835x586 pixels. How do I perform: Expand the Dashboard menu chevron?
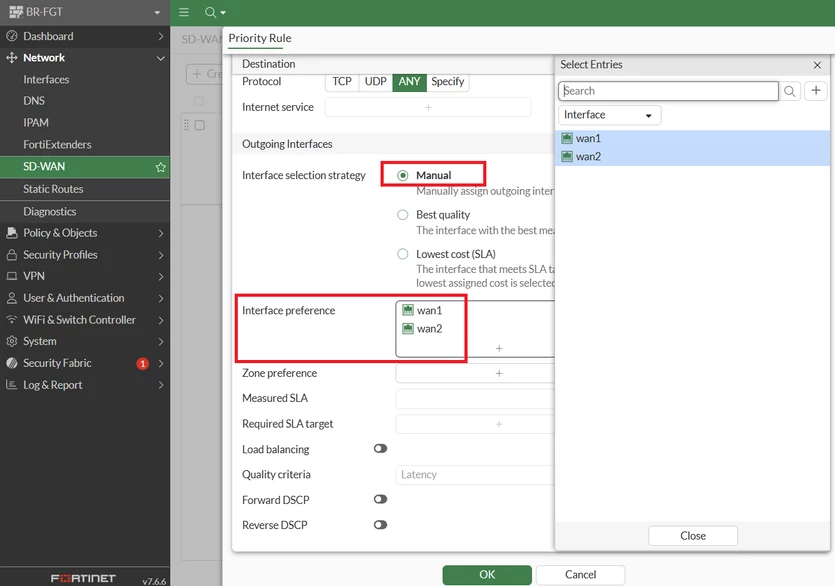point(161,36)
